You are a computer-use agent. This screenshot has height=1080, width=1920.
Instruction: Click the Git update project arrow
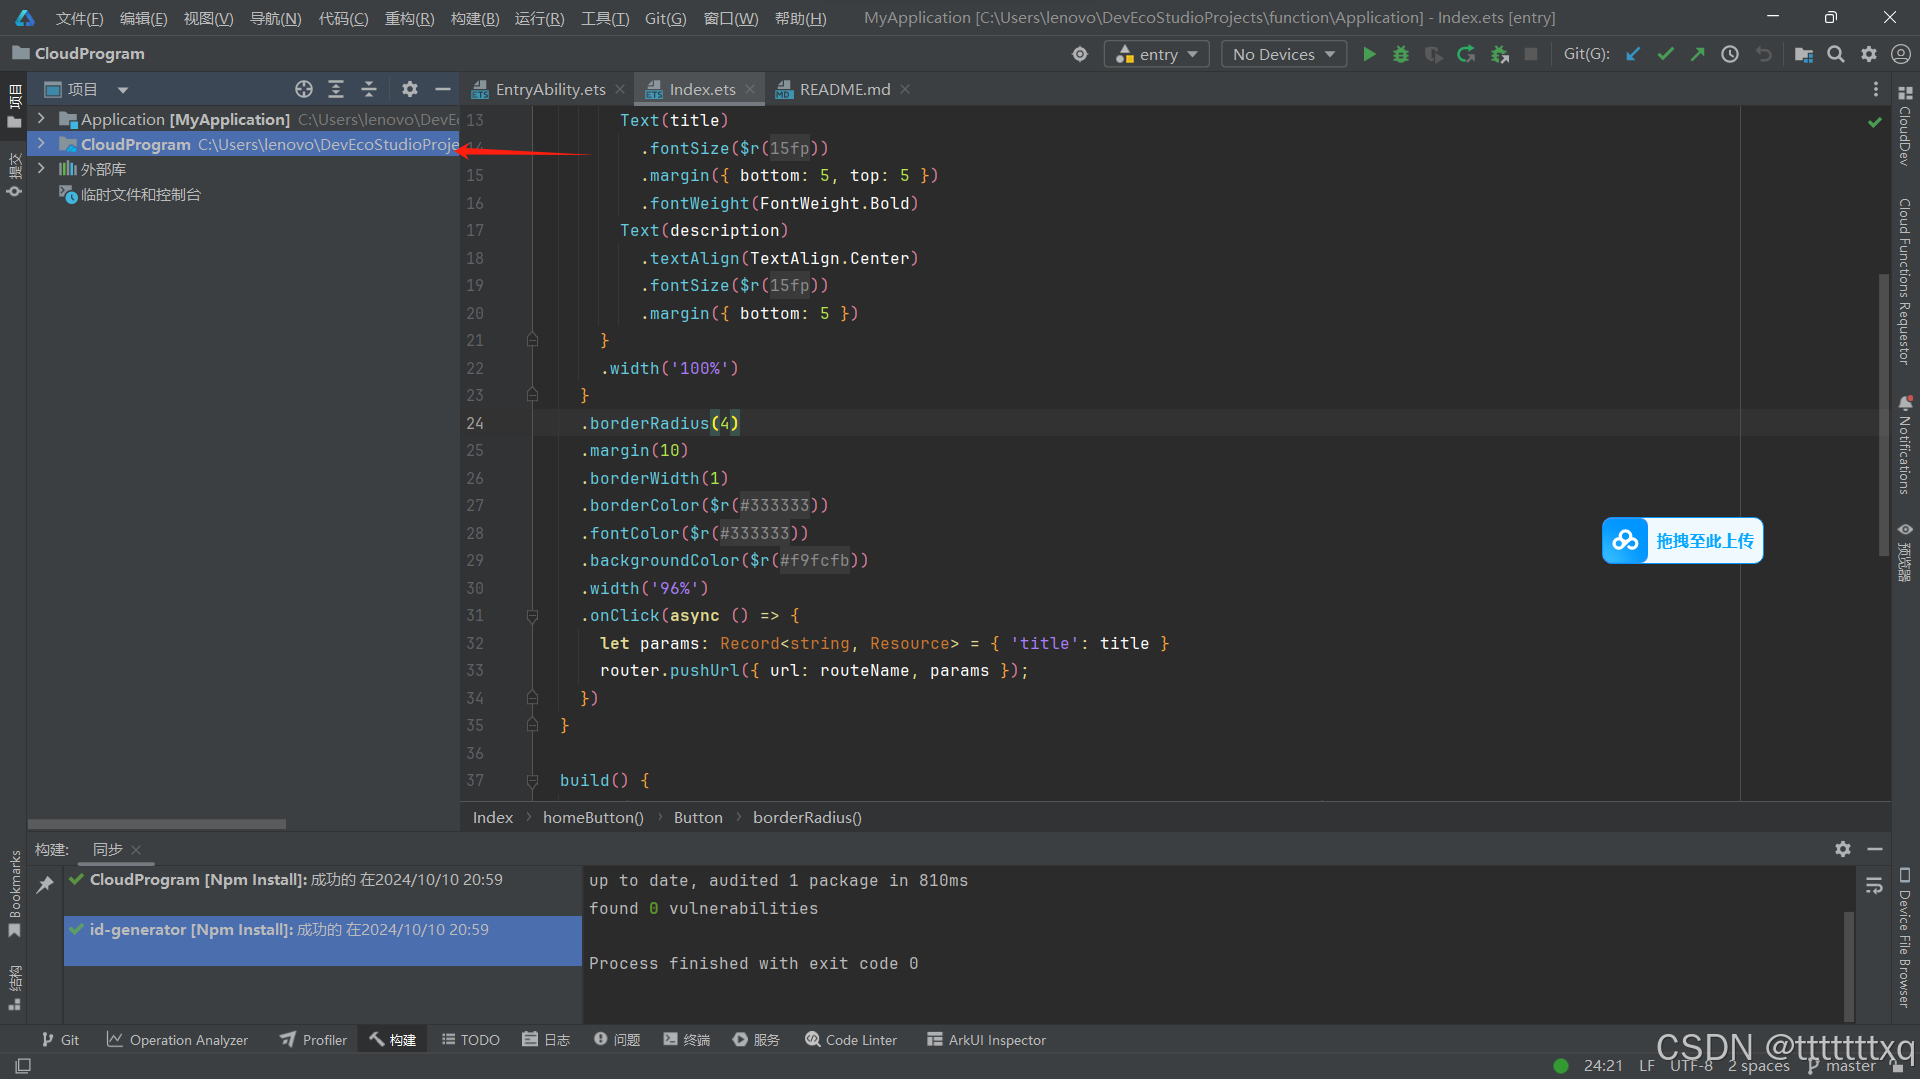pos(1633,54)
